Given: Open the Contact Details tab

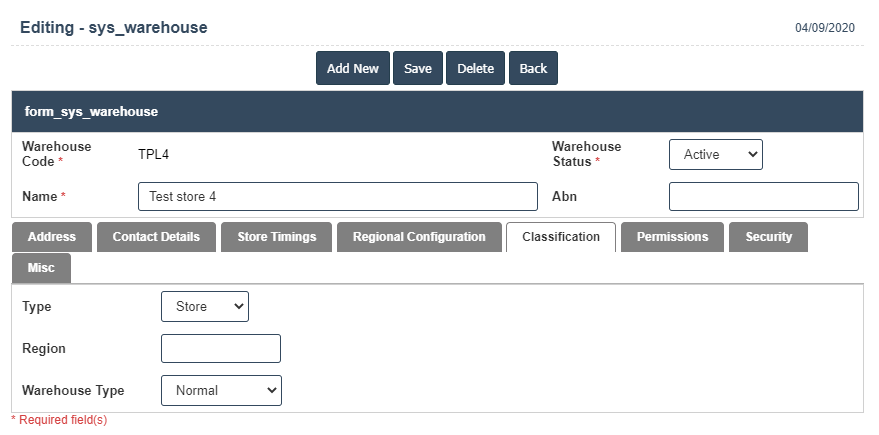Looking at the screenshot, I should coord(156,237).
